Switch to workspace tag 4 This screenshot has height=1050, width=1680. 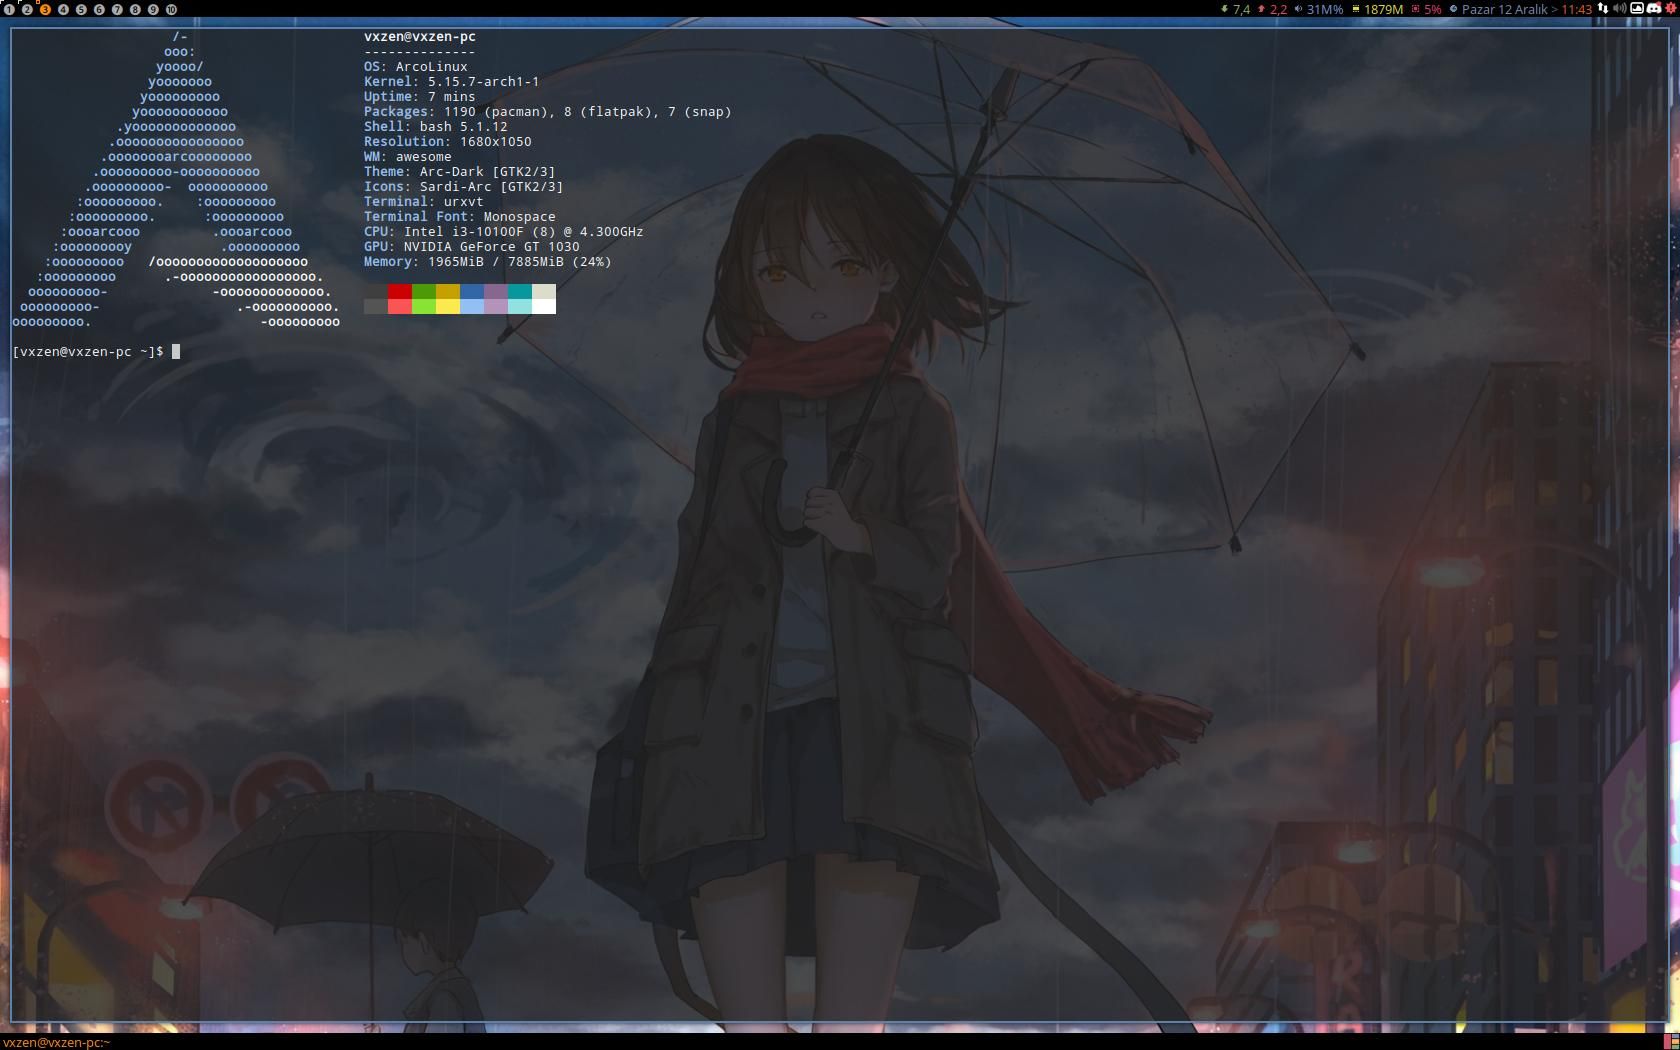(63, 9)
